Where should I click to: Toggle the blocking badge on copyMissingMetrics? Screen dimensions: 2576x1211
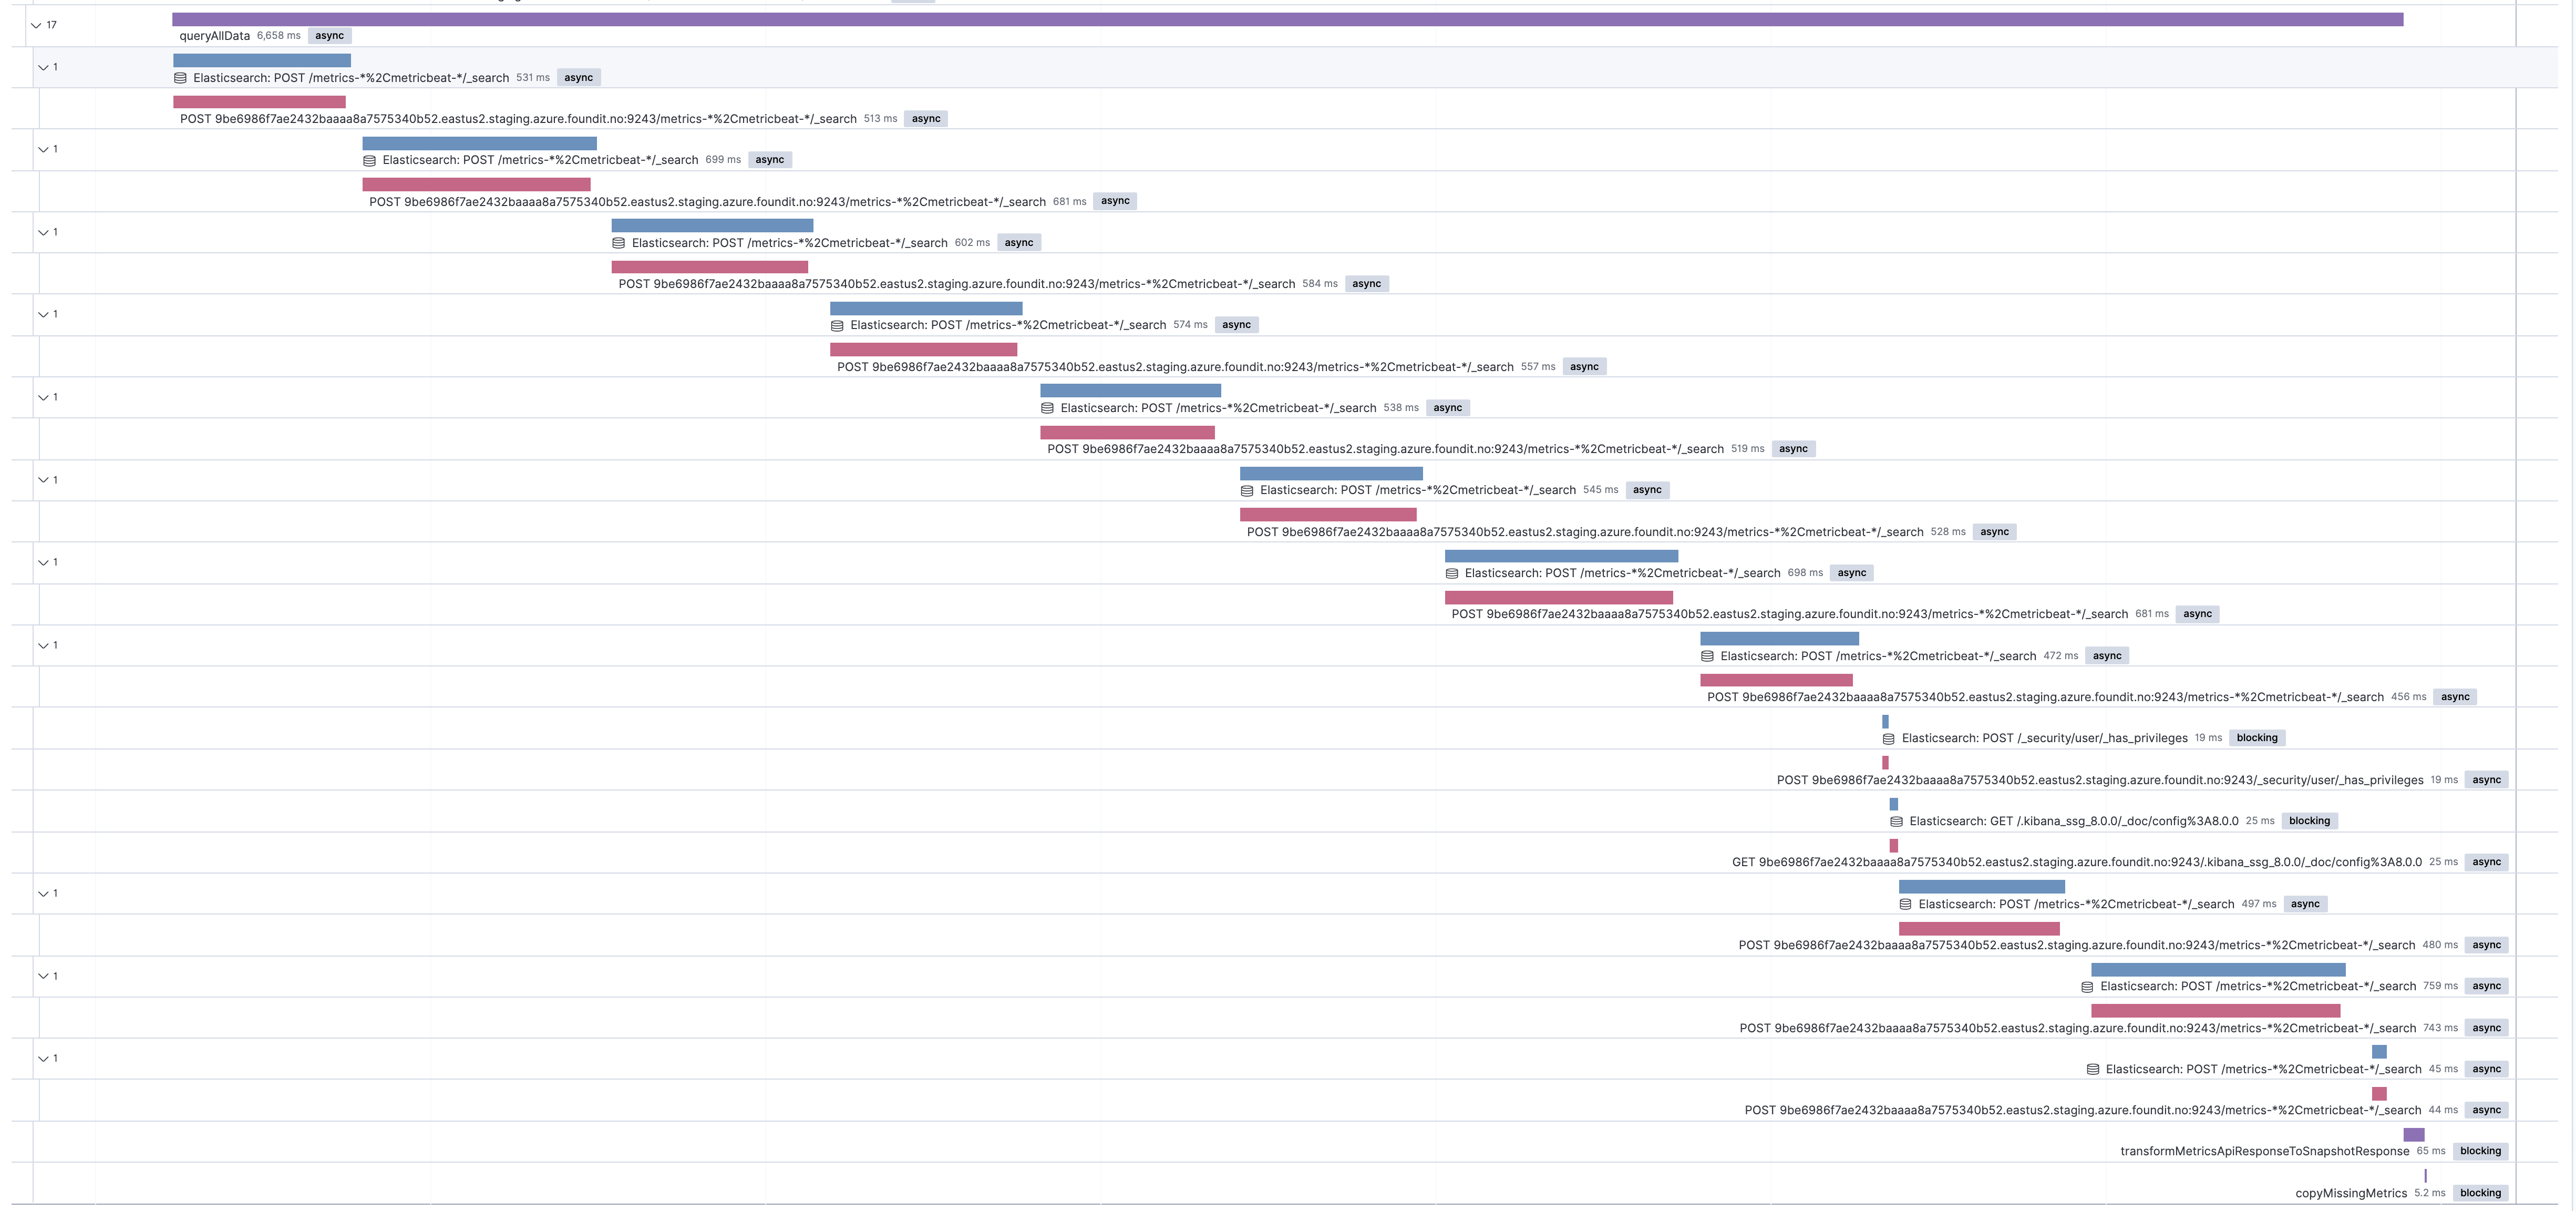[2480, 1192]
